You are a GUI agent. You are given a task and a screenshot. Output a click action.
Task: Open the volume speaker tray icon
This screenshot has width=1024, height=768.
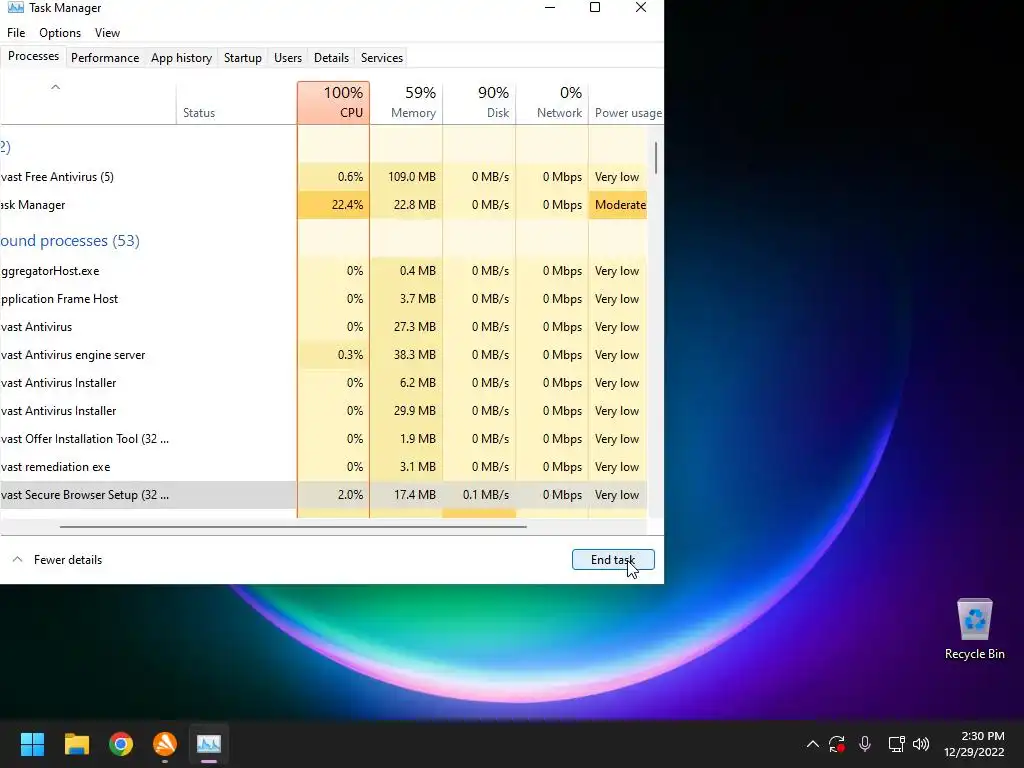(x=921, y=744)
